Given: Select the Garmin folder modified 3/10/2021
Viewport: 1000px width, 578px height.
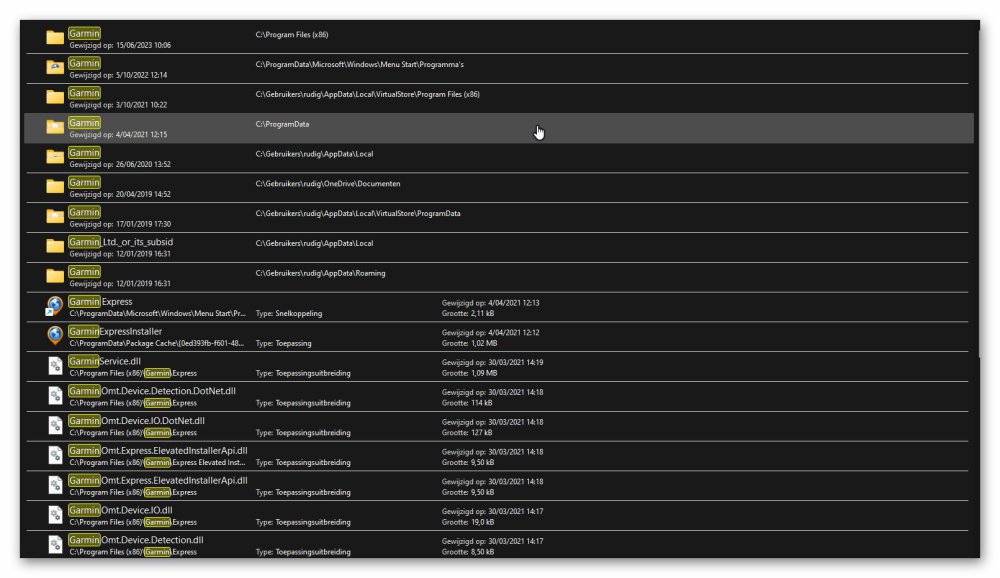Looking at the screenshot, I should point(84,94).
